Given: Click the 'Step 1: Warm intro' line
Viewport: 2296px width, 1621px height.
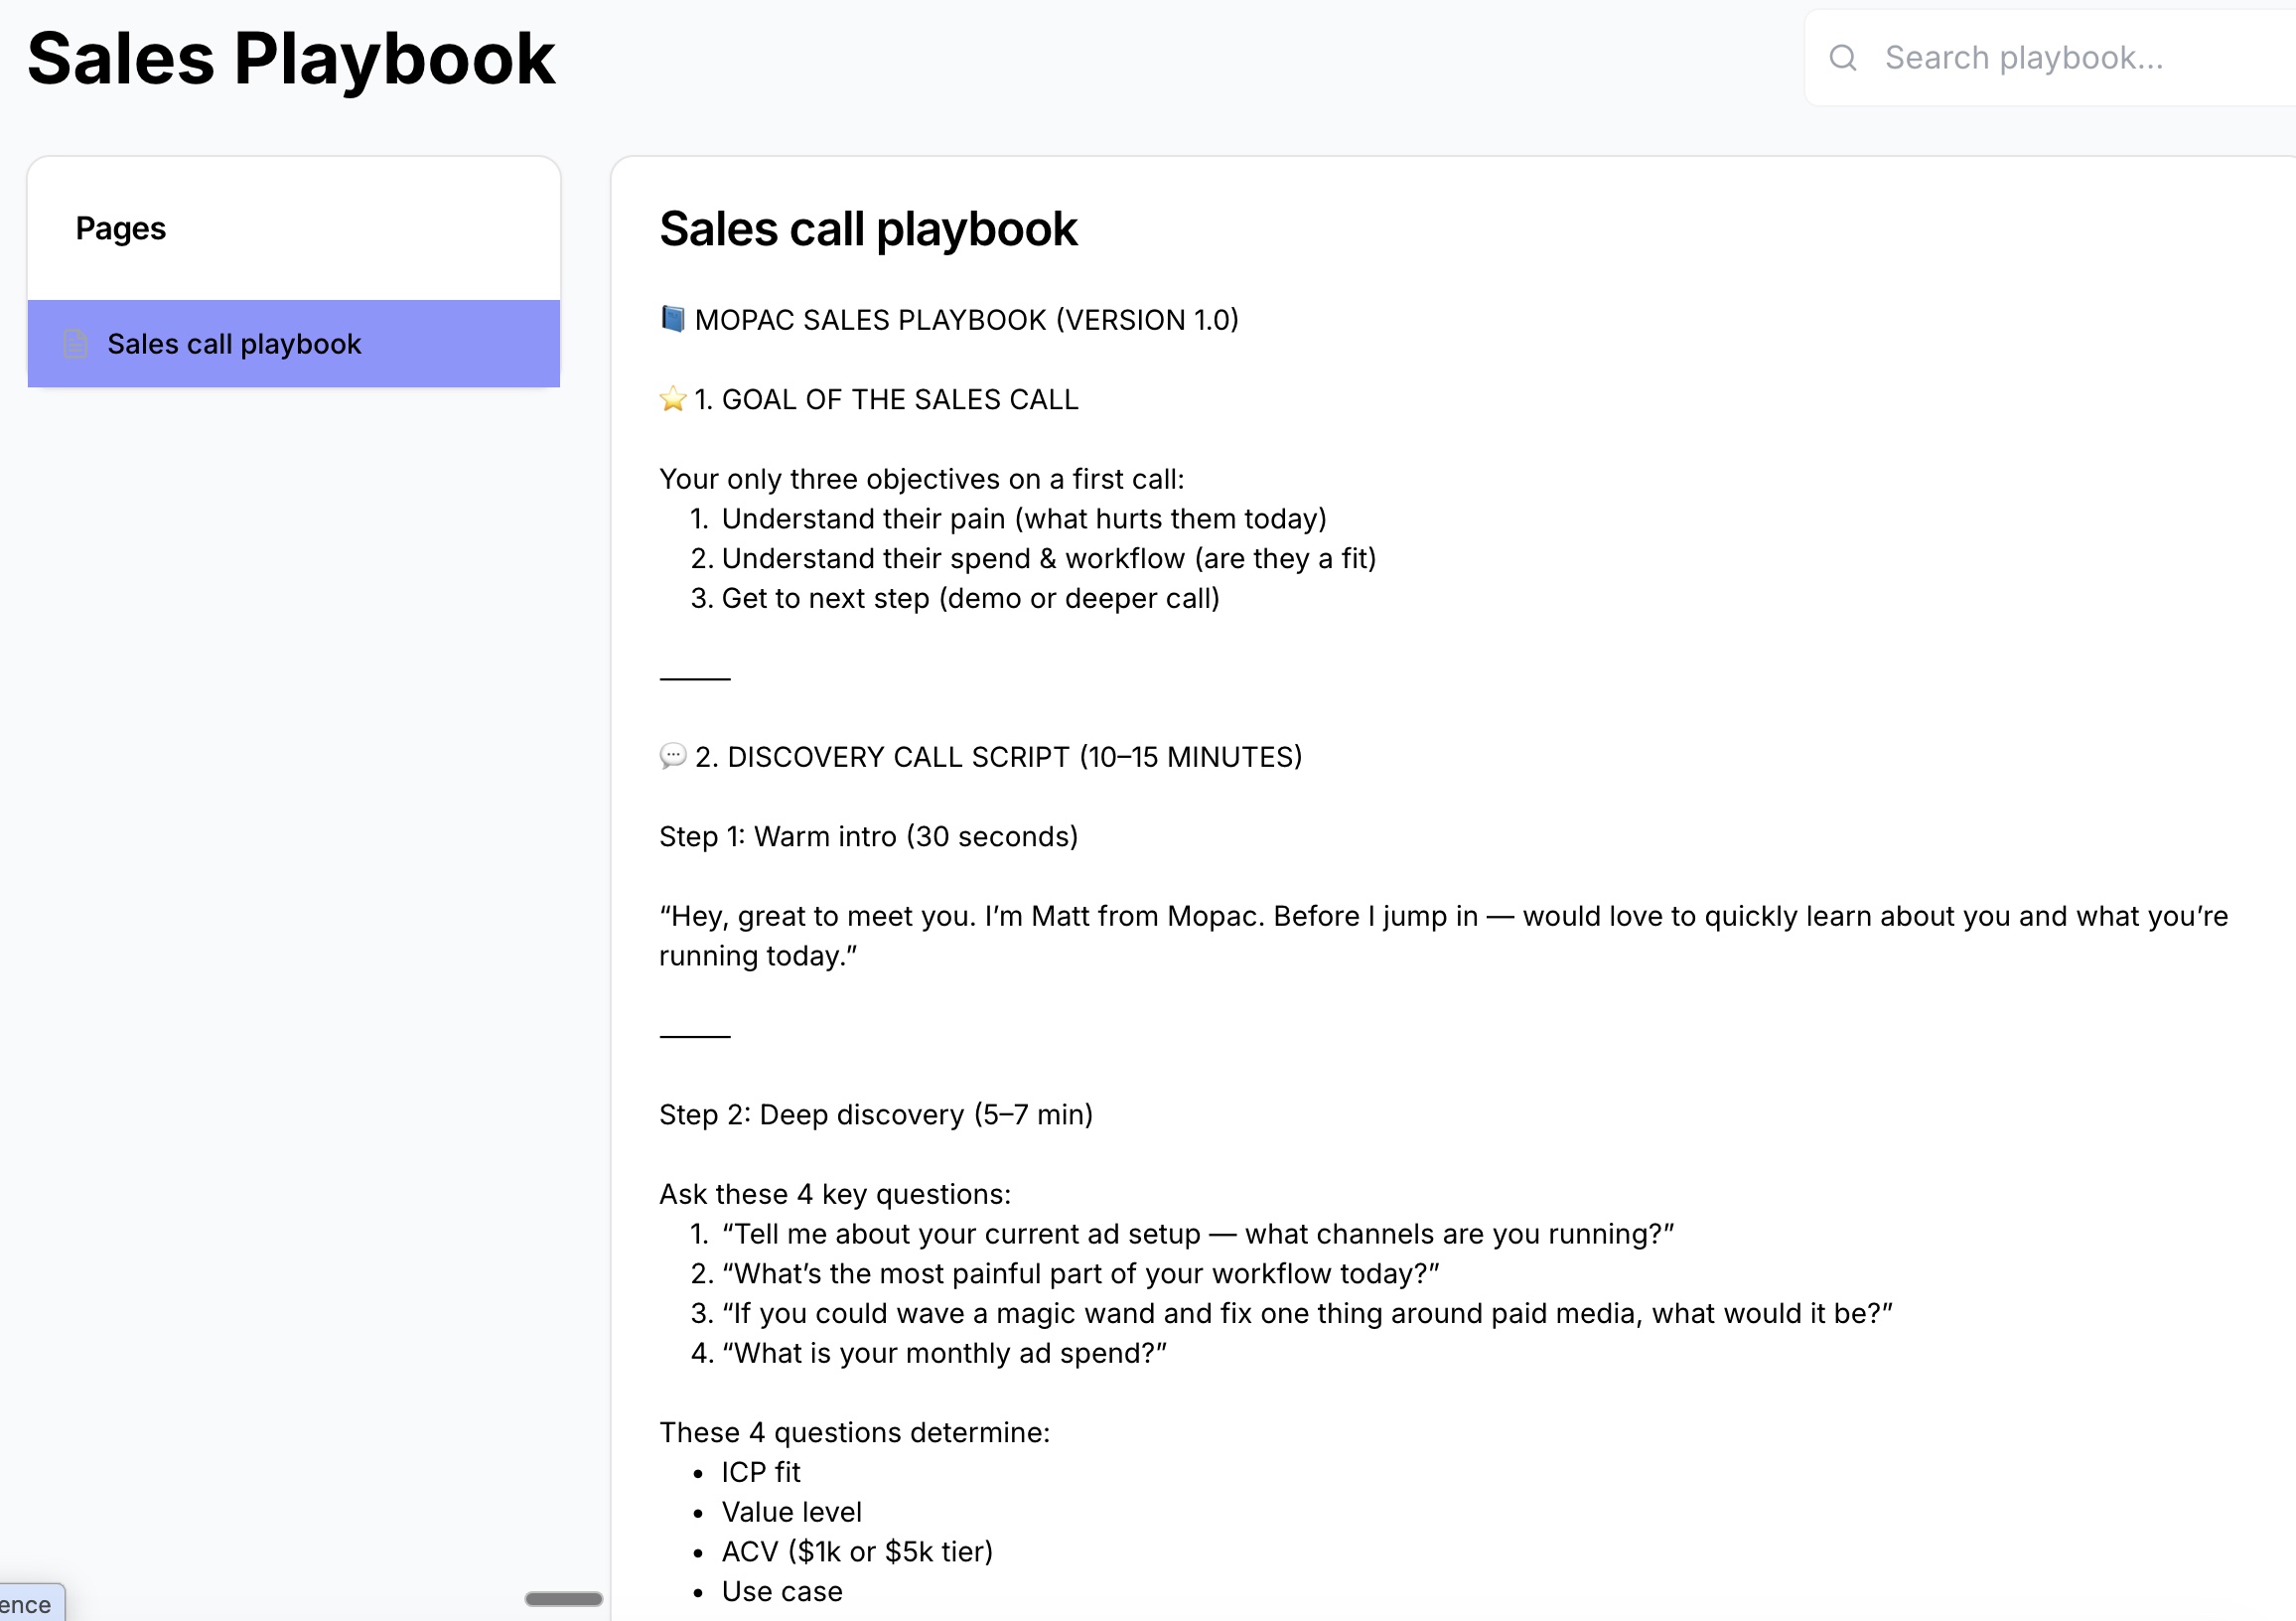Looking at the screenshot, I should pos(868,837).
